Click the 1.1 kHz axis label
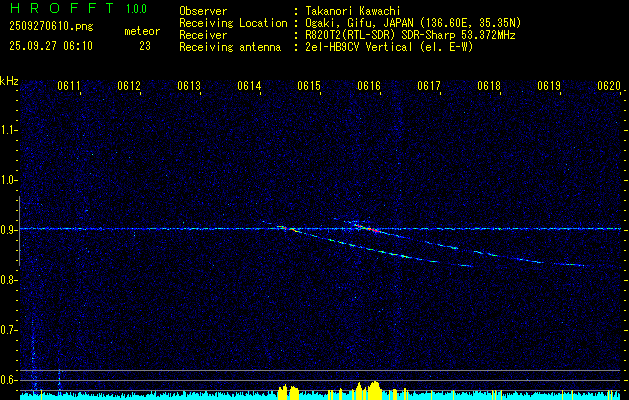The width and height of the screenshot is (629, 400). 8,130
